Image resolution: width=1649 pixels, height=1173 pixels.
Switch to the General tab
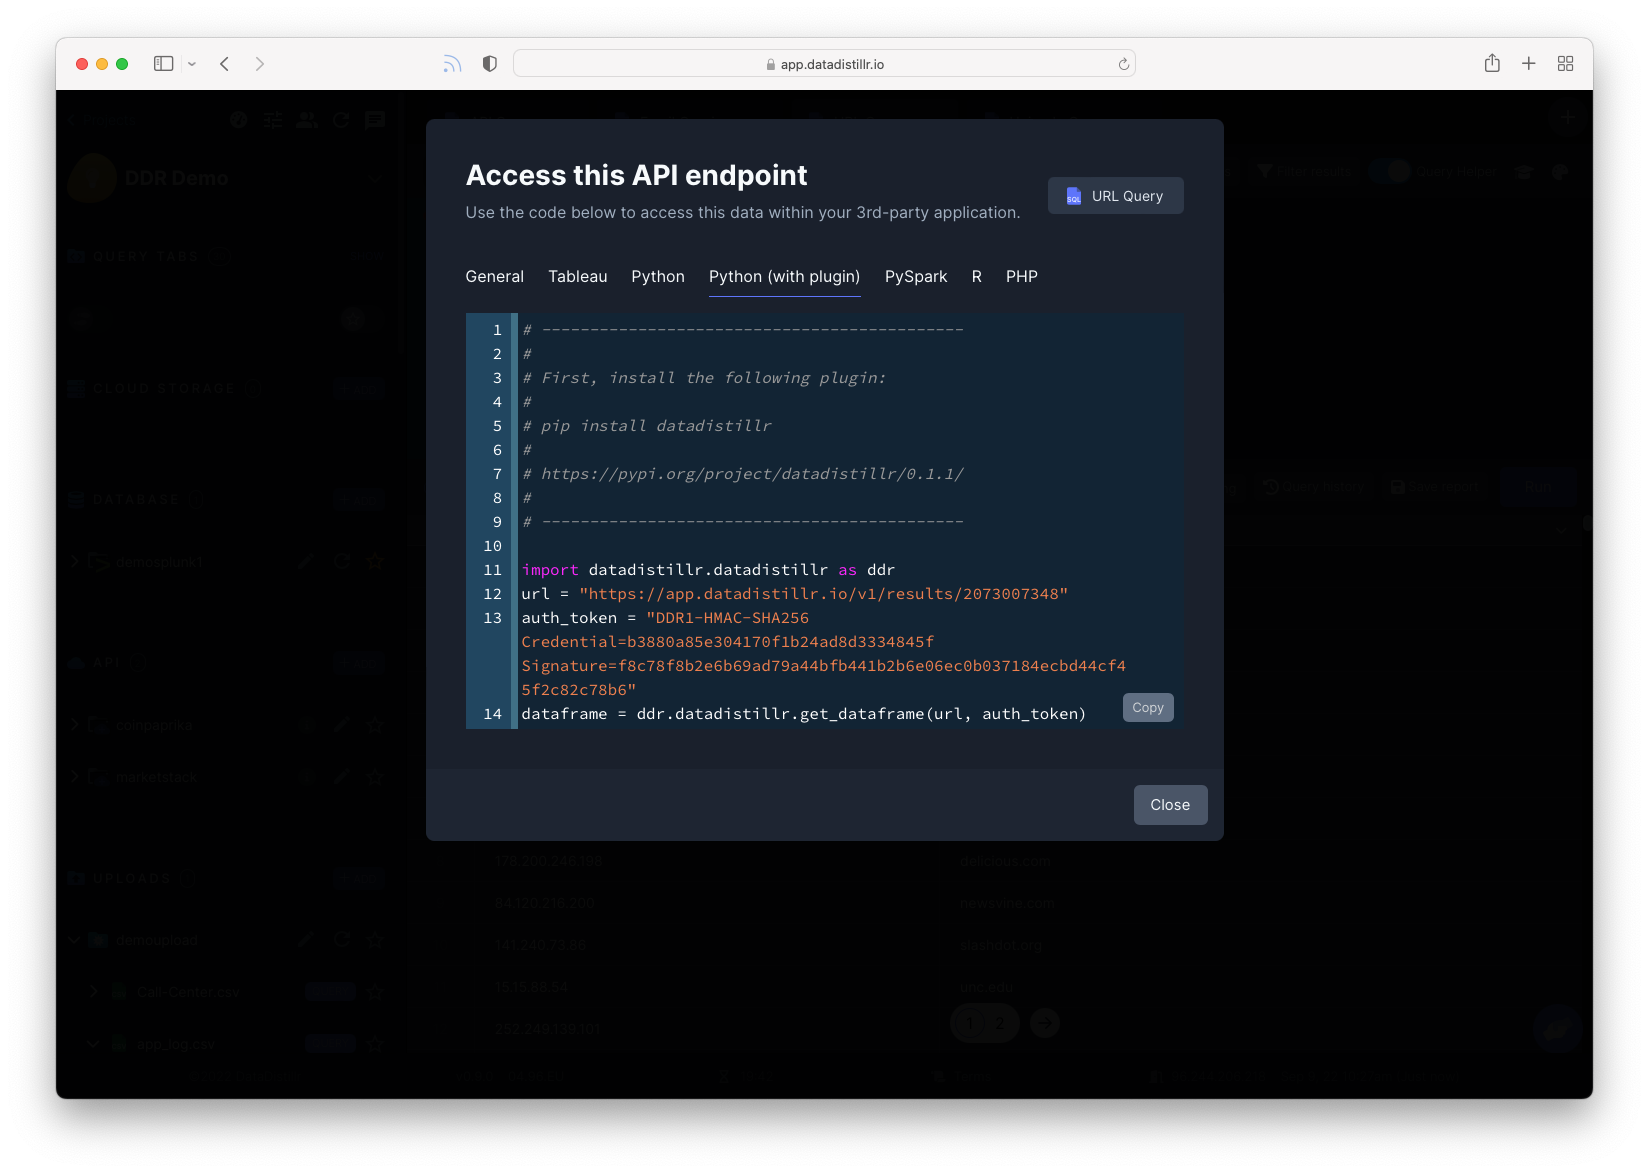pyautogui.click(x=494, y=277)
